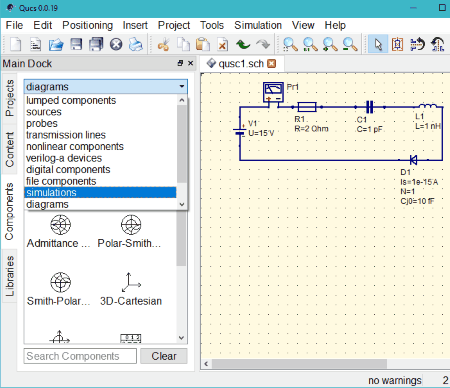Select capacitor C1 in schematic
450x388 pixels.
coord(370,107)
